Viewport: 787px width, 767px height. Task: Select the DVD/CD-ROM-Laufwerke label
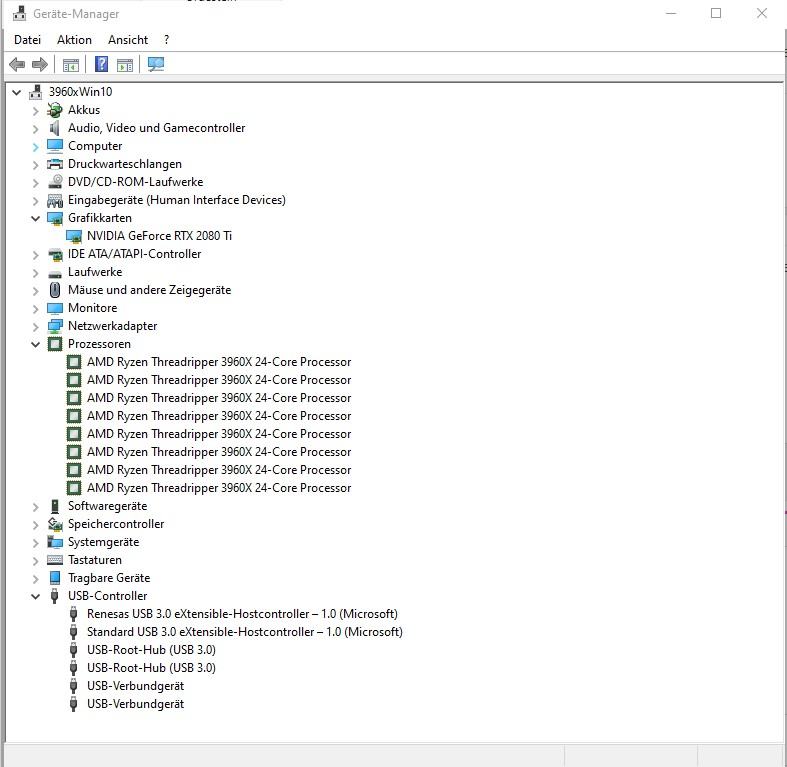[136, 182]
